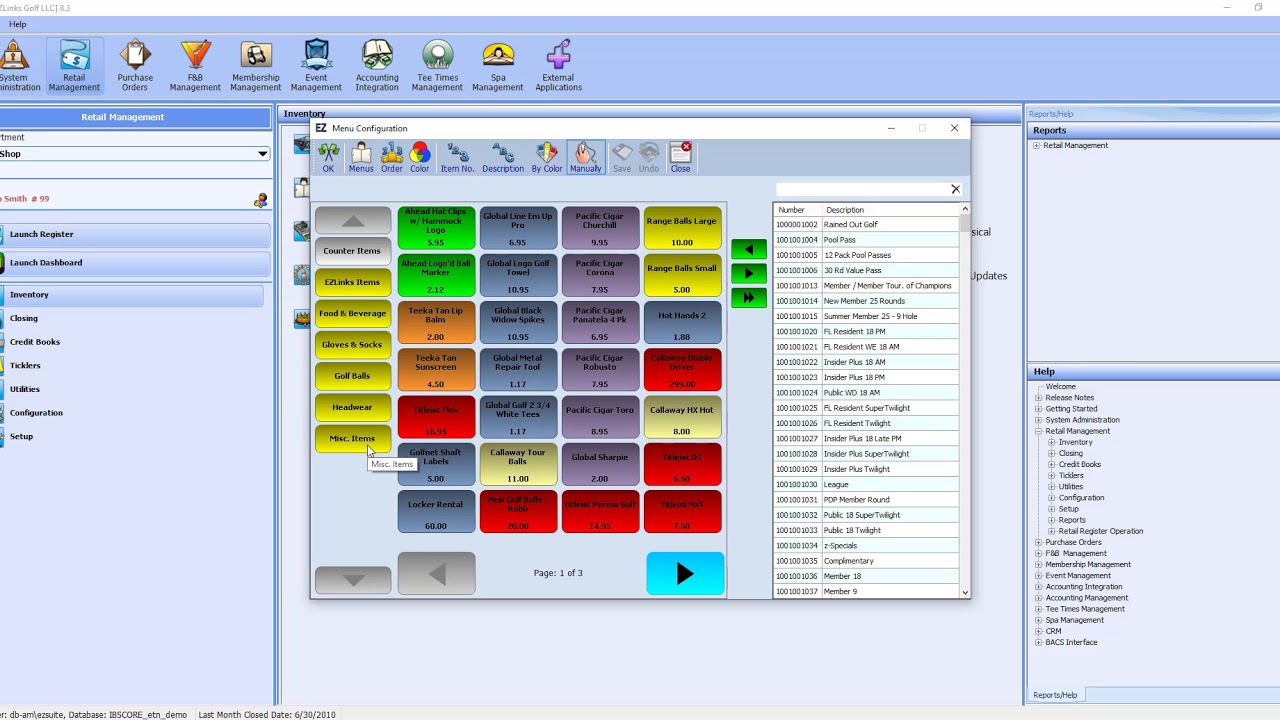Image resolution: width=1280 pixels, height=720 pixels.
Task: Open the Spa Management module icon
Action: (x=498, y=66)
